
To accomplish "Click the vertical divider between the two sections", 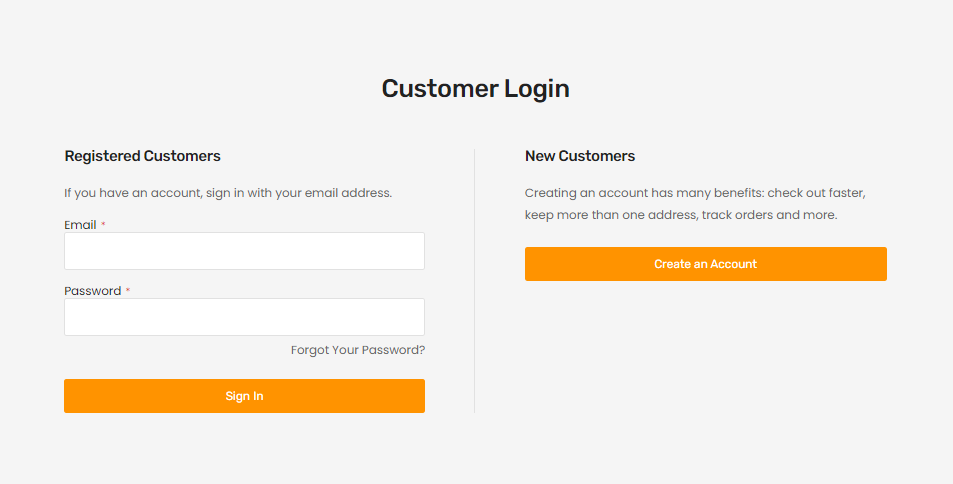I will pyautogui.click(x=474, y=280).
